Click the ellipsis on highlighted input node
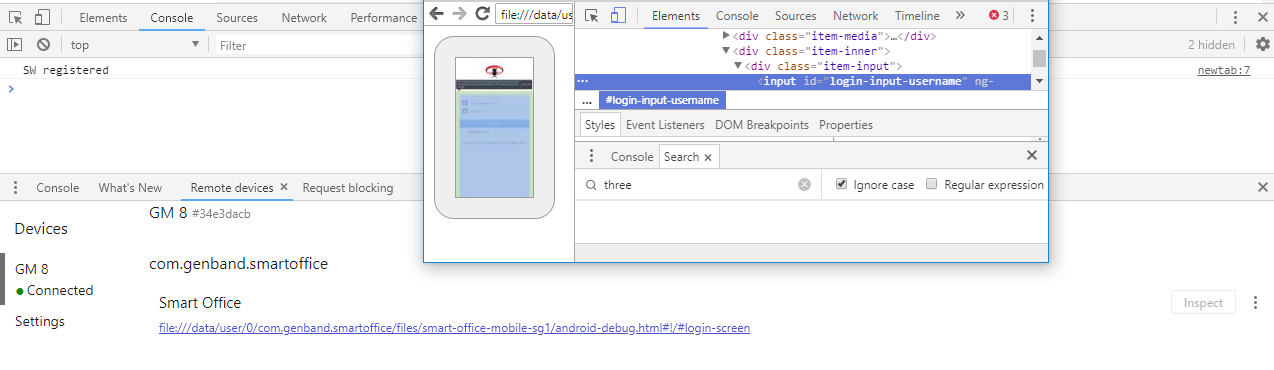This screenshot has width=1274, height=370. tap(583, 81)
